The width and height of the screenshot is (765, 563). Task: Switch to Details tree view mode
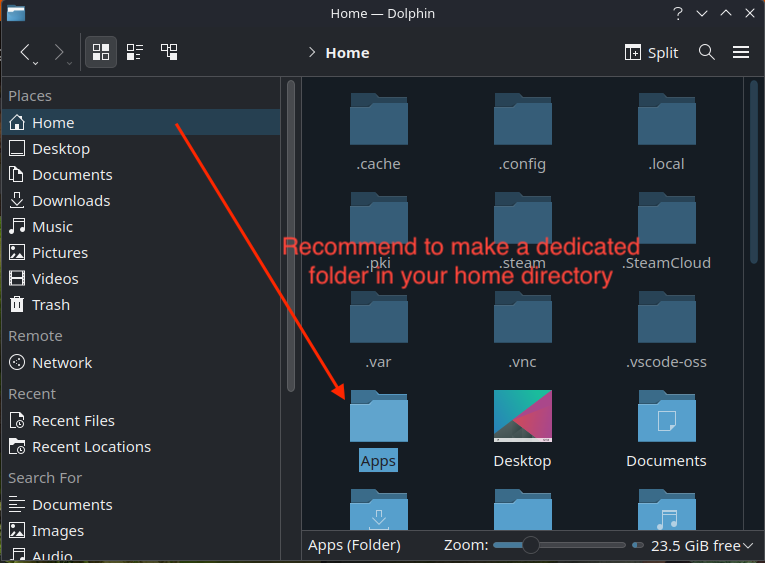169,52
